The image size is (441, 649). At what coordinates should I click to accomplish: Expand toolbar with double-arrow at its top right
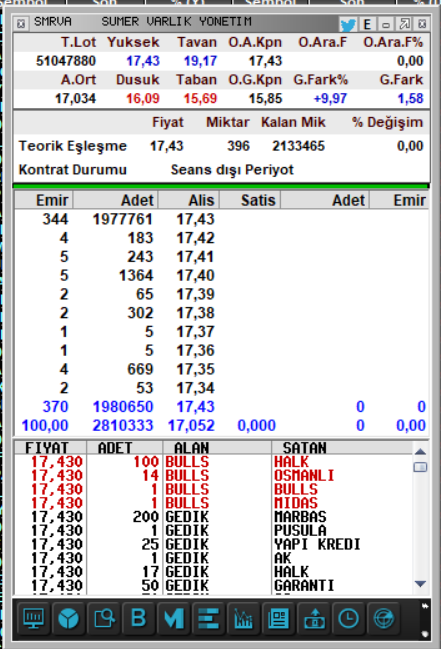(x=424, y=606)
